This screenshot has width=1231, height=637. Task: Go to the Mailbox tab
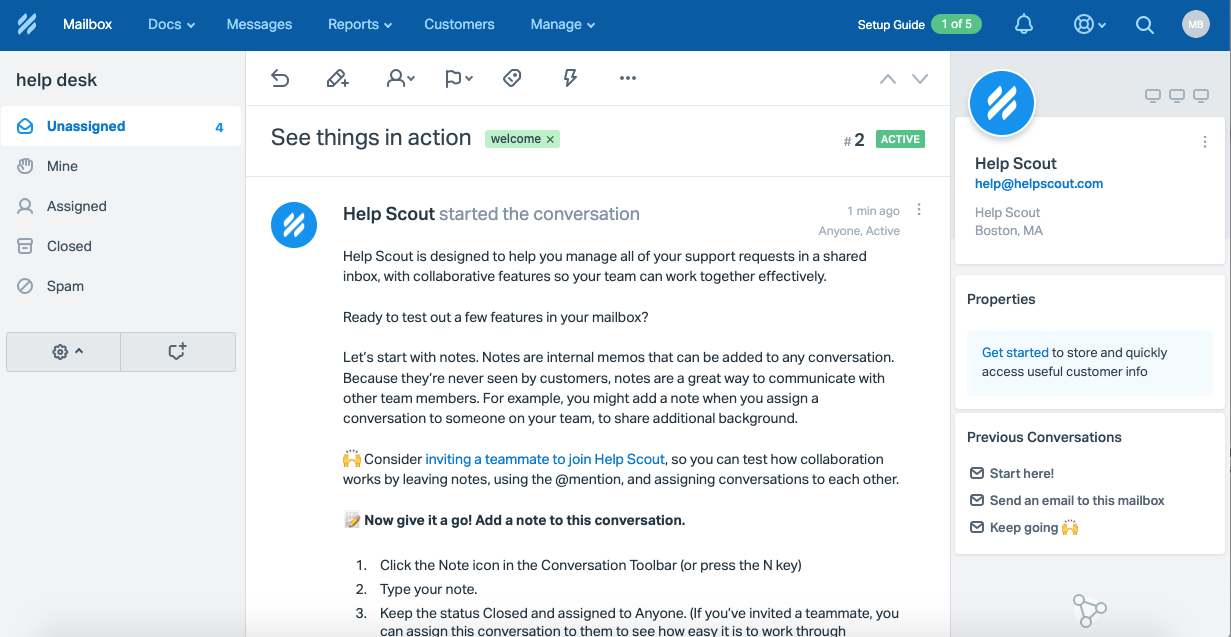click(88, 24)
